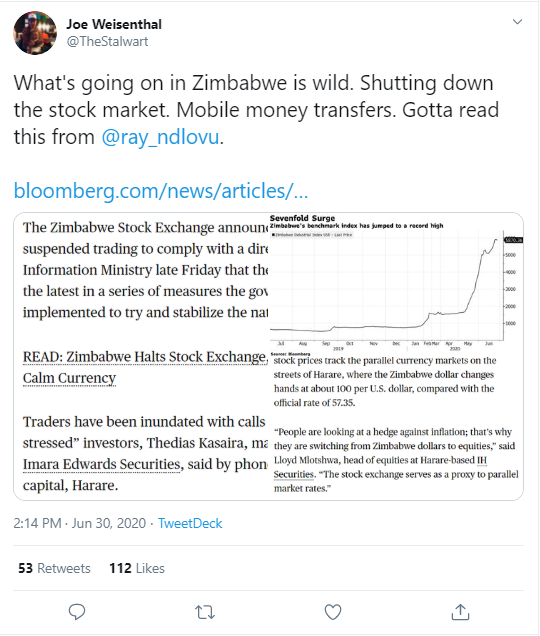Expand the tweet options chevron menu
Screen dimensions: 540x636
[517, 21]
